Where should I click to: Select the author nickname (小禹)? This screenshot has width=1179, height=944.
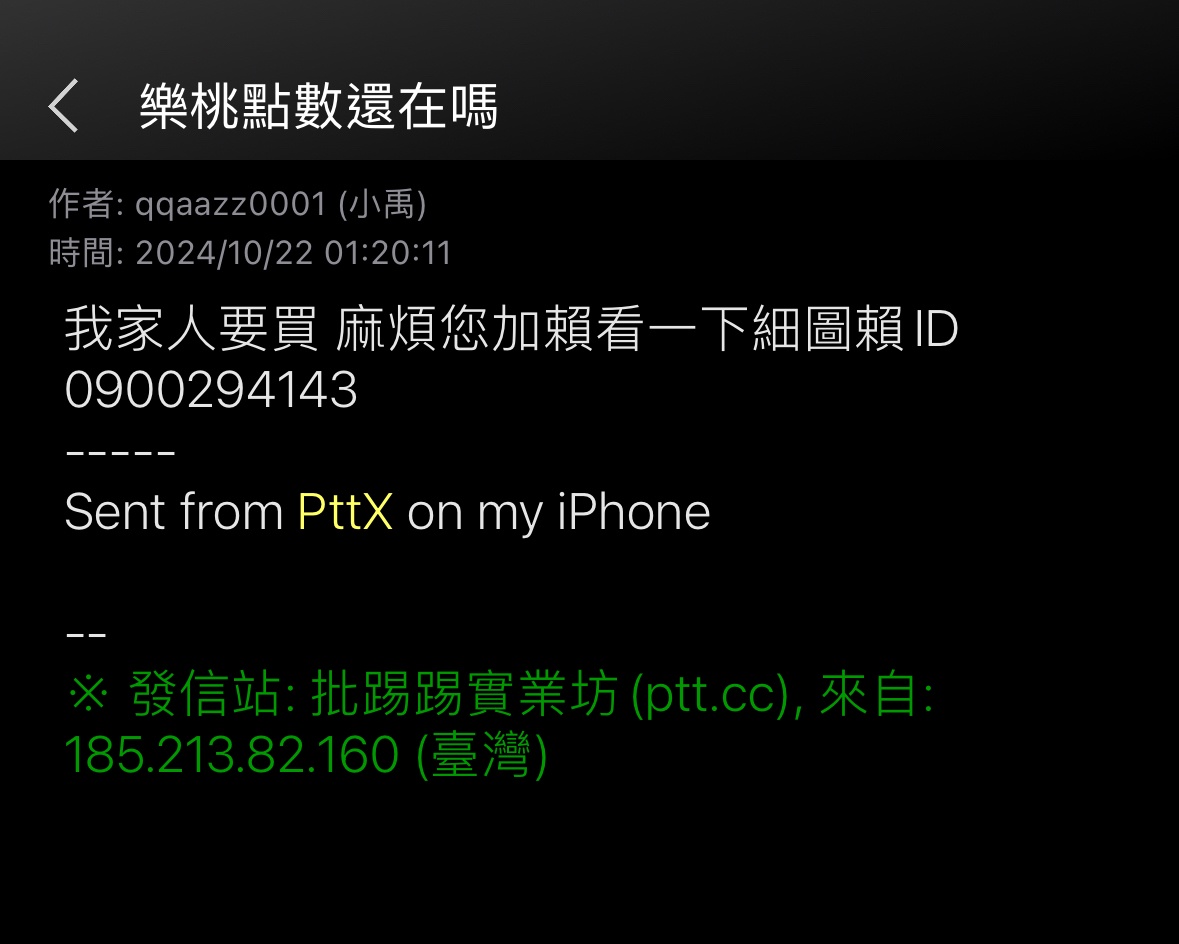(382, 205)
